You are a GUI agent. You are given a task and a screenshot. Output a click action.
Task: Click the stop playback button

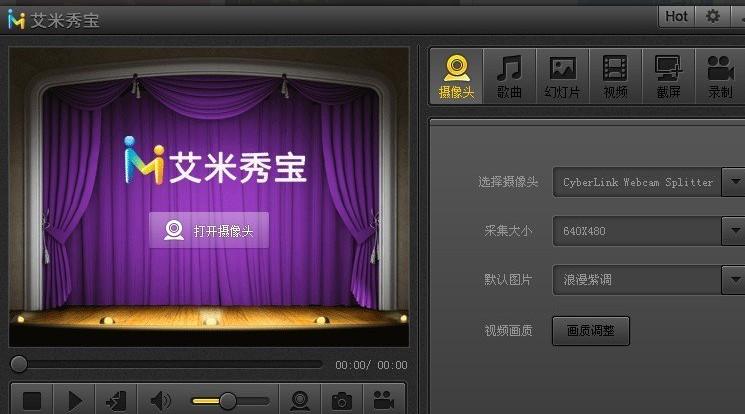(x=32, y=400)
